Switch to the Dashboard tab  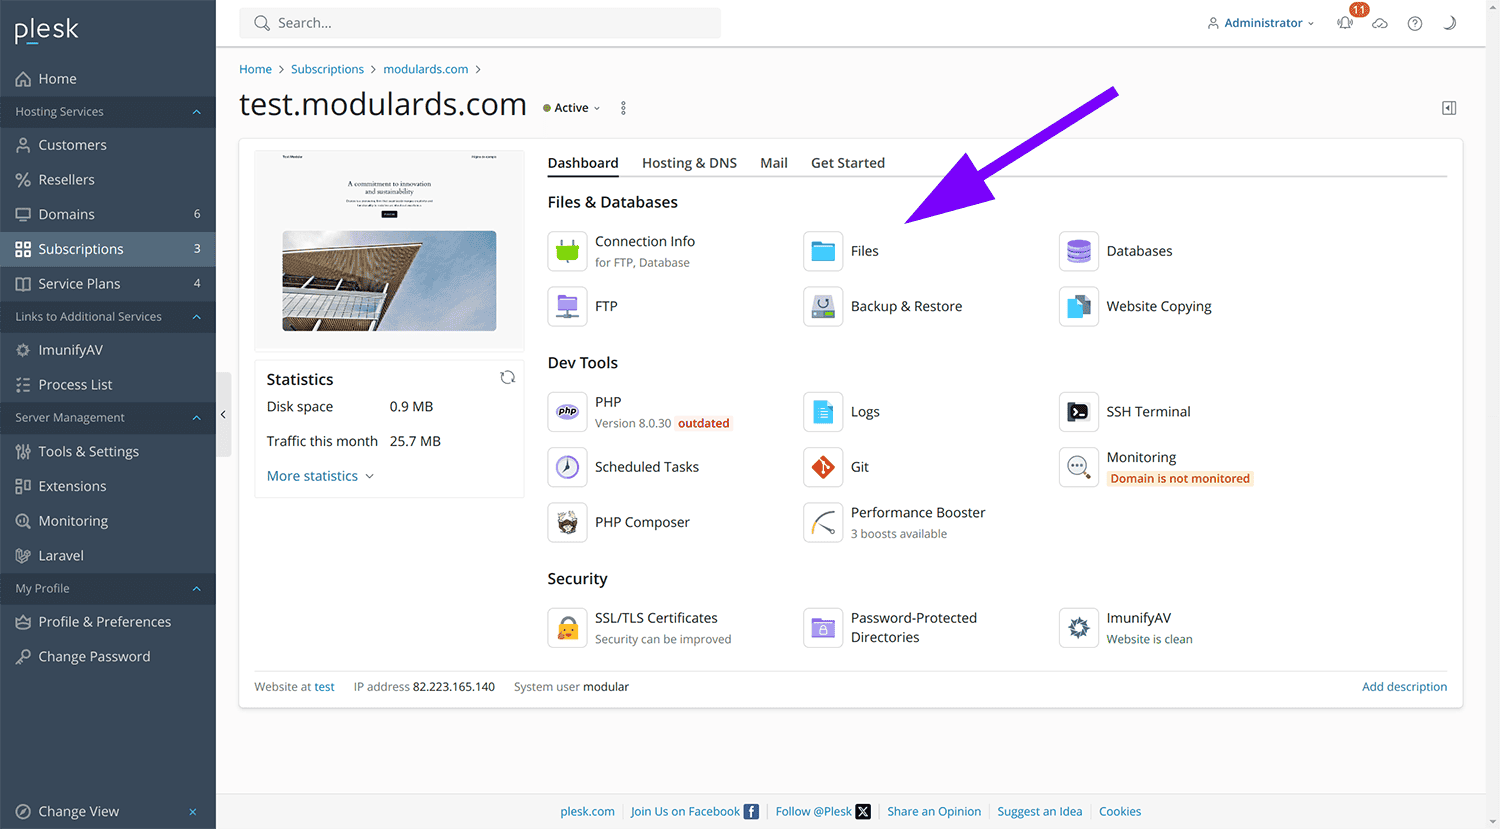pos(583,163)
